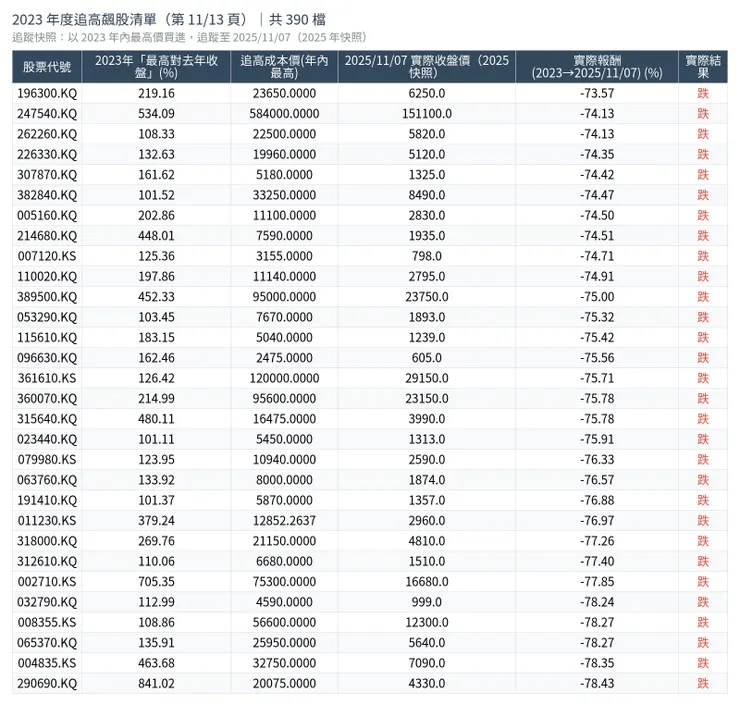Click the 448.01 percentage cell

[x=156, y=236]
